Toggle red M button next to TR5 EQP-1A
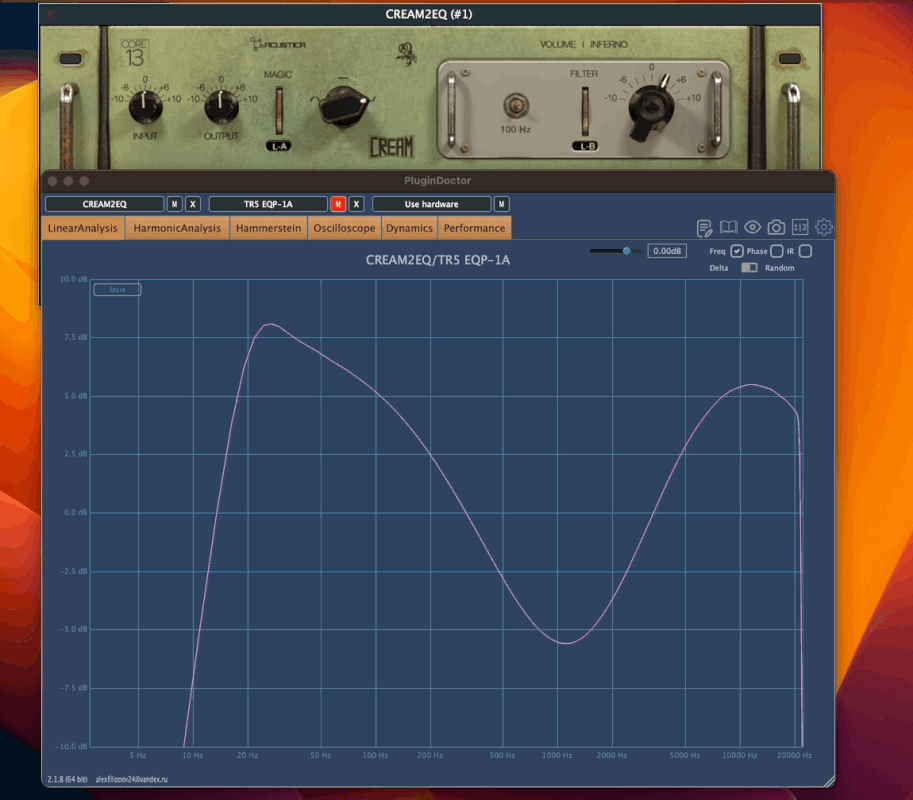913x800 pixels. (x=338, y=204)
